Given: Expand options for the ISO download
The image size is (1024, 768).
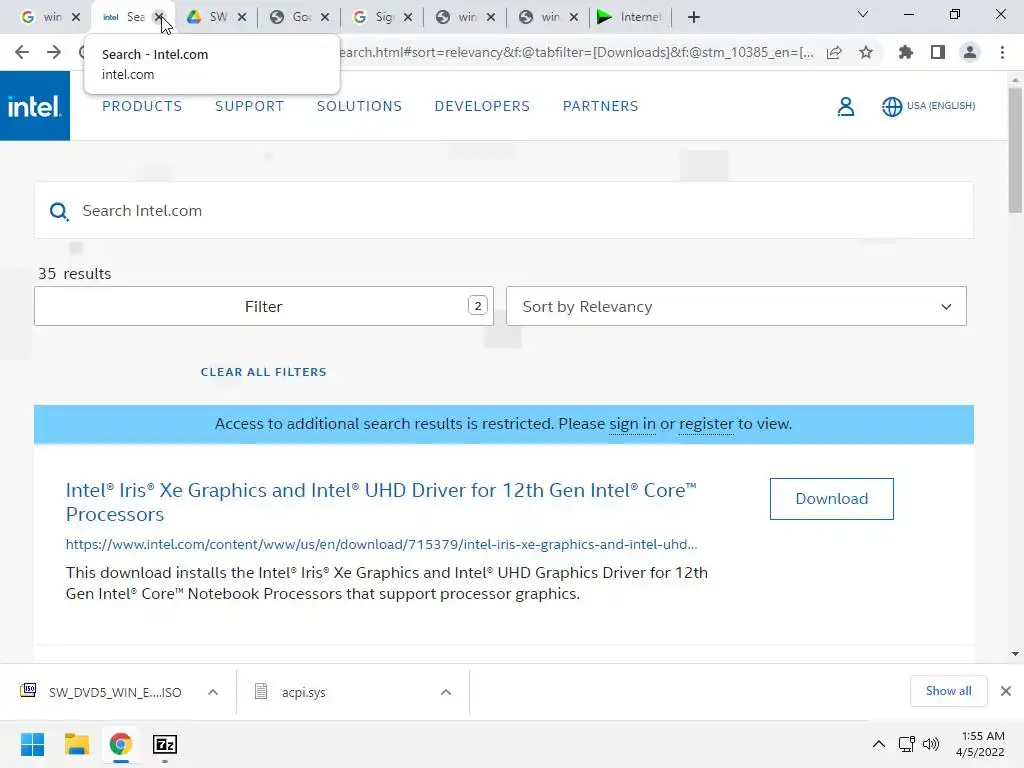Looking at the screenshot, I should point(213,692).
